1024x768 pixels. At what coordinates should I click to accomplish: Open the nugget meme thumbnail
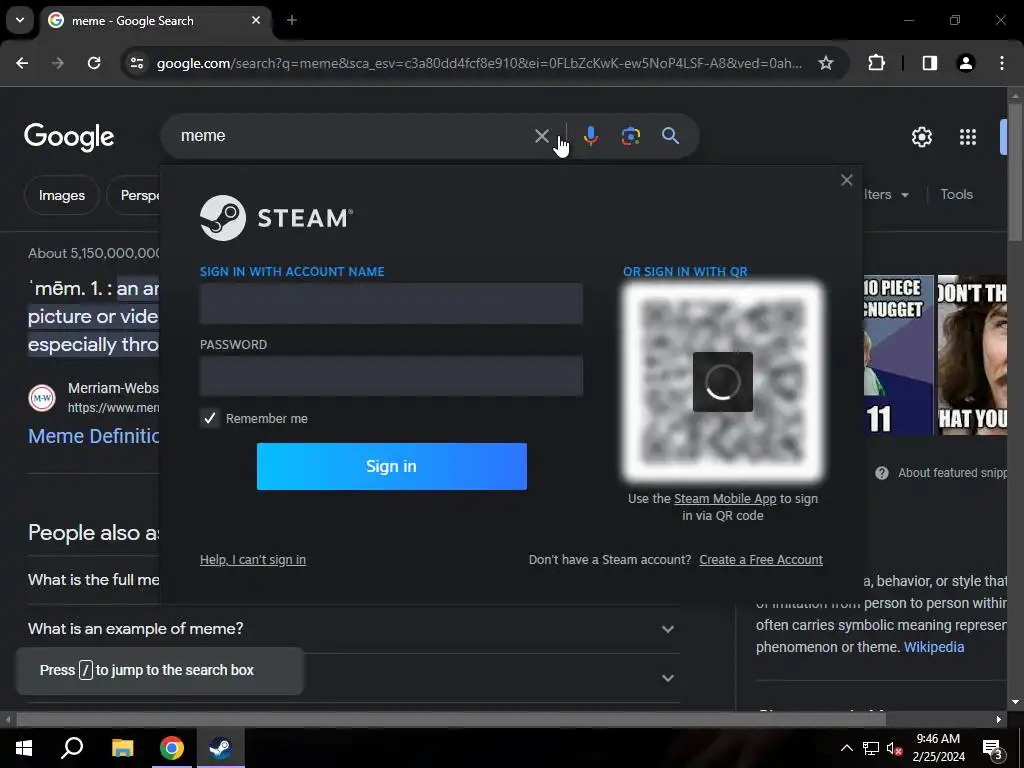(899, 355)
